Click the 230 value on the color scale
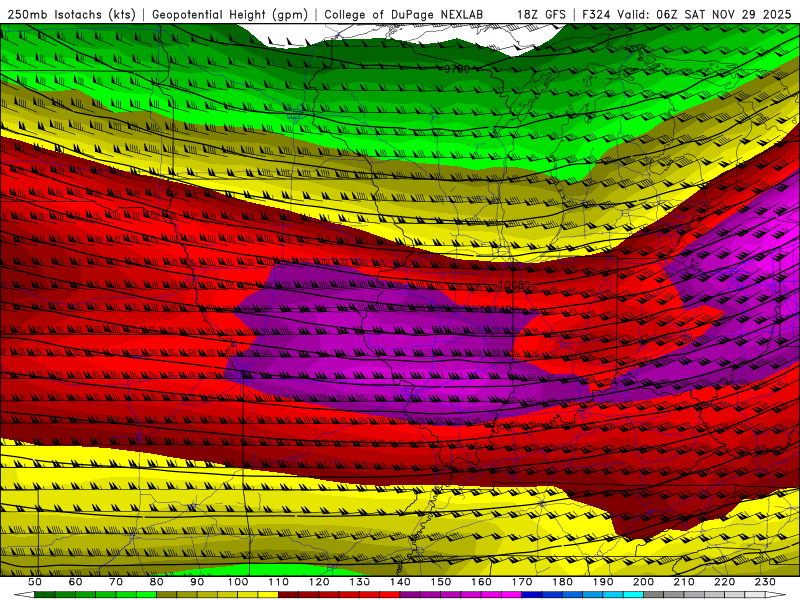This screenshot has width=800, height=600. [765, 582]
